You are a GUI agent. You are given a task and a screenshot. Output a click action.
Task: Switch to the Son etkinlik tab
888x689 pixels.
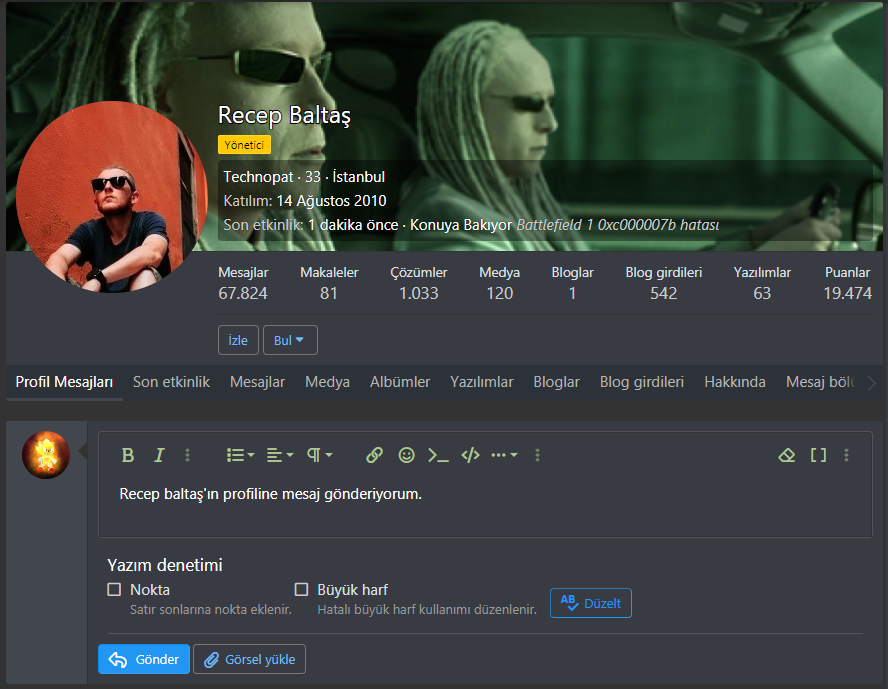(x=171, y=382)
